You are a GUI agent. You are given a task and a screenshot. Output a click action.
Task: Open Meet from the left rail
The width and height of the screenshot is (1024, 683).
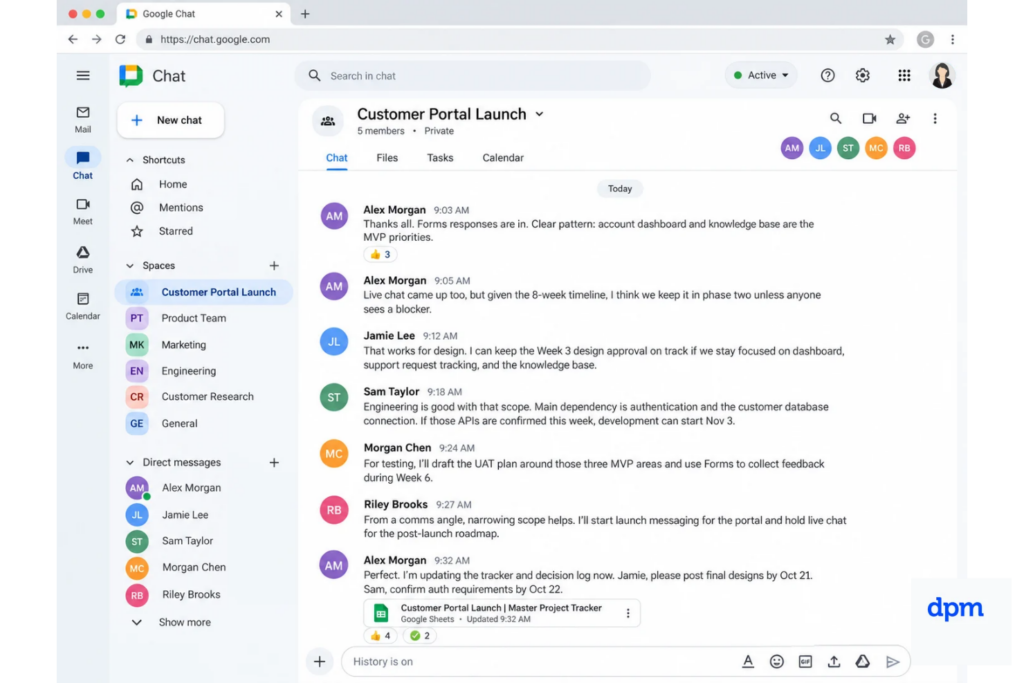tap(83, 212)
